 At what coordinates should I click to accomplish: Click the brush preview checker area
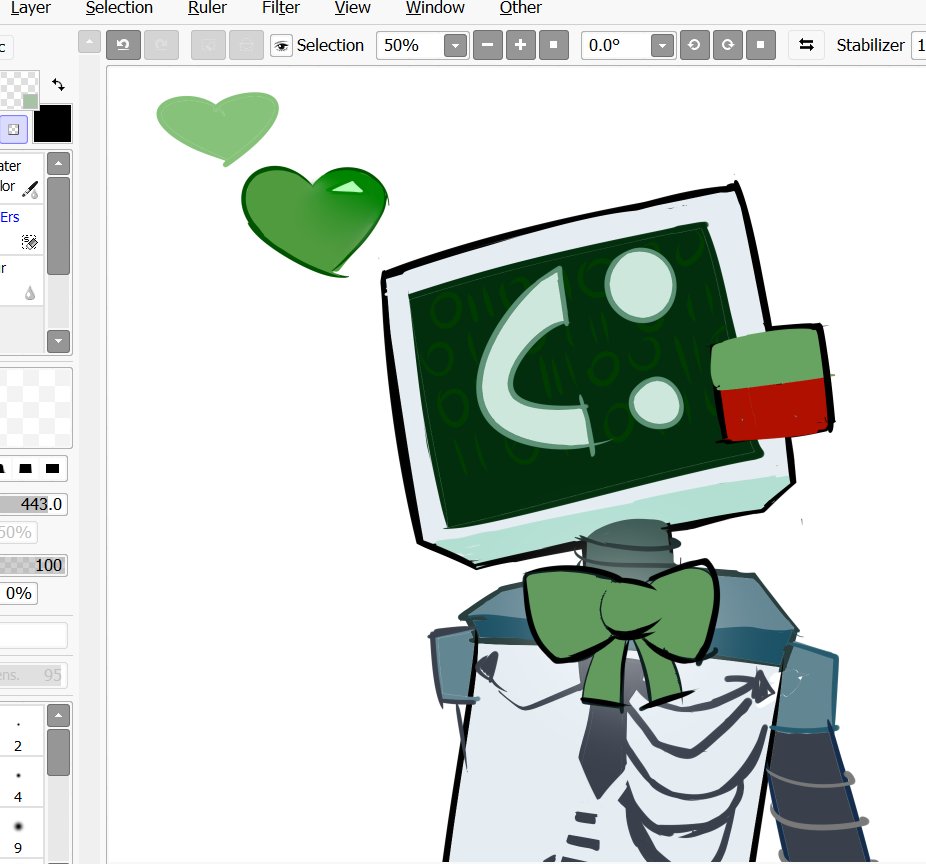click(x=35, y=407)
